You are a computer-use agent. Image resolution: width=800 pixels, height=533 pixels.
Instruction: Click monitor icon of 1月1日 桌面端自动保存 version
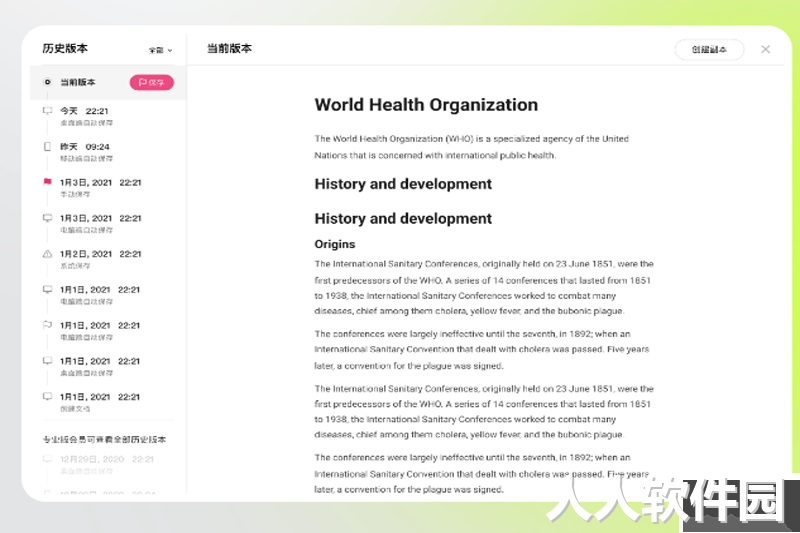(47, 361)
